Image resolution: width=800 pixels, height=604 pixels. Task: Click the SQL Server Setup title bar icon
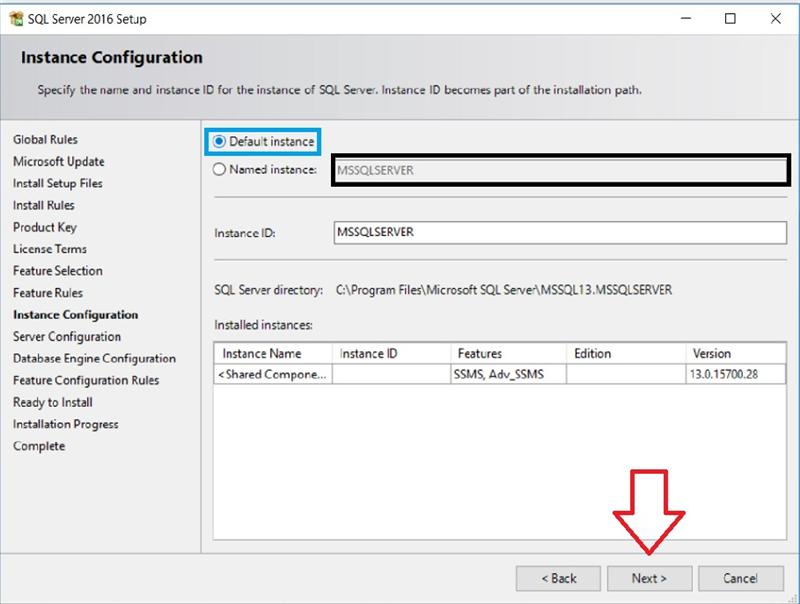[x=15, y=18]
